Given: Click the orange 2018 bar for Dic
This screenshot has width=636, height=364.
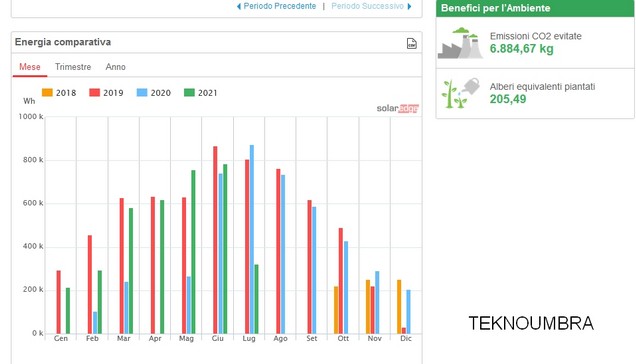Looking at the screenshot, I should point(399,307).
